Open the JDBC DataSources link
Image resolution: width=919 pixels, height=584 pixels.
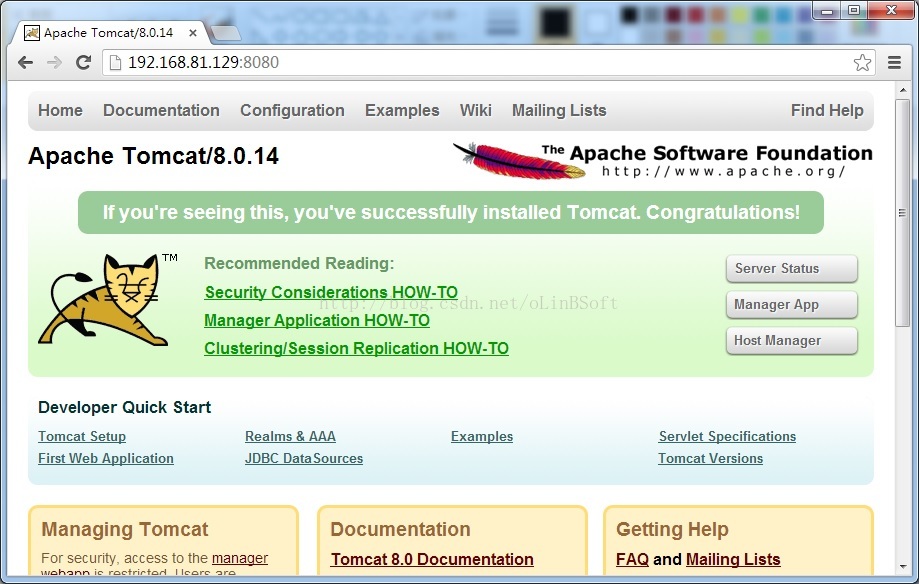pos(304,459)
